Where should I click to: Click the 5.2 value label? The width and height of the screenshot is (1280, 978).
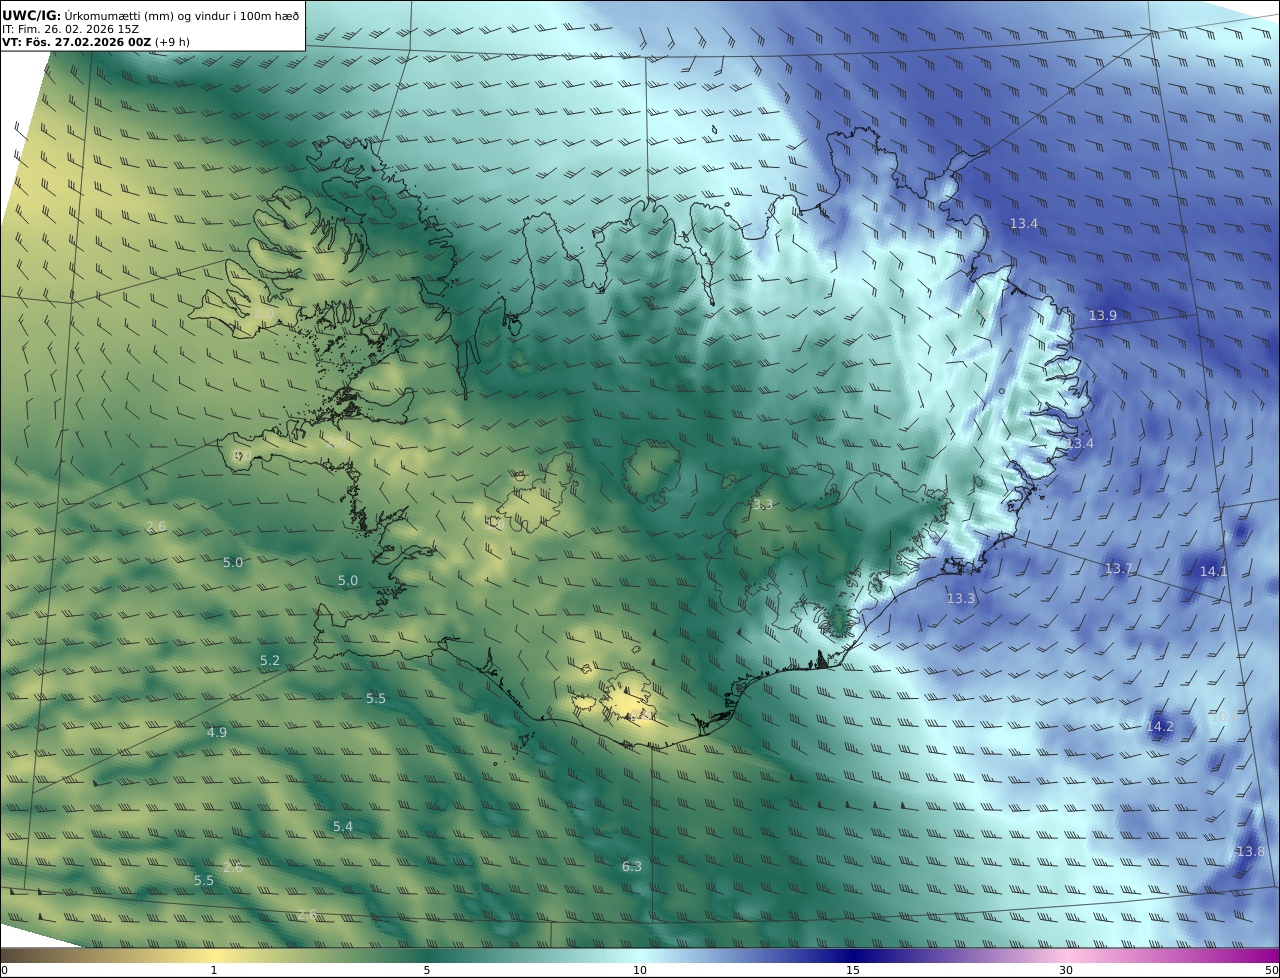coord(270,660)
